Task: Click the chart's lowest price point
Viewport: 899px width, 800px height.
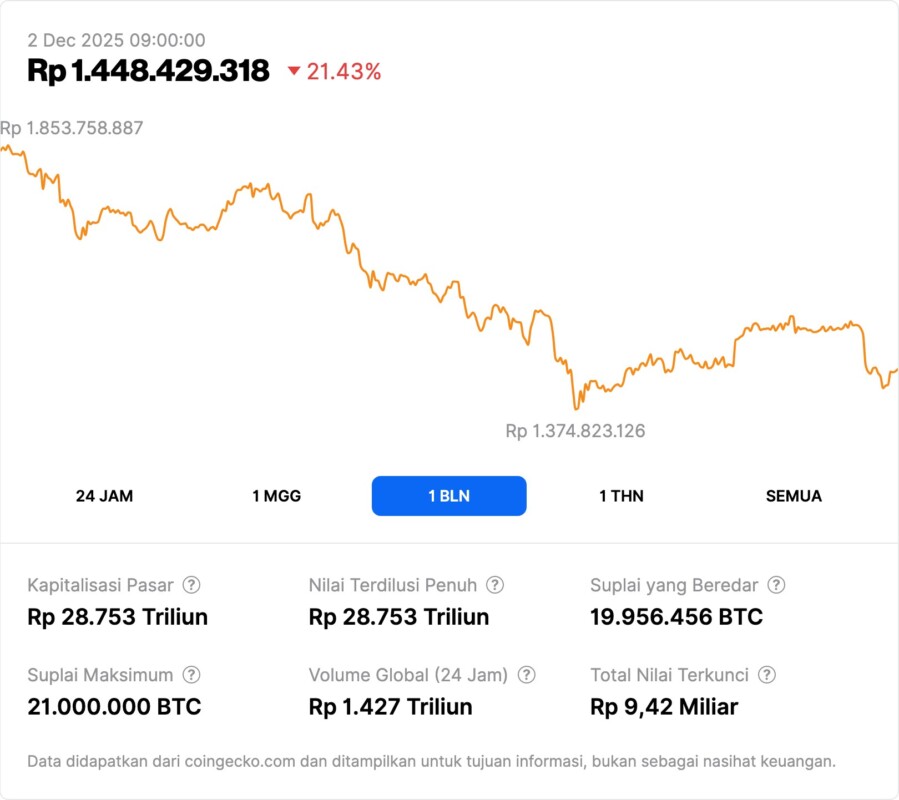Action: coord(575,408)
